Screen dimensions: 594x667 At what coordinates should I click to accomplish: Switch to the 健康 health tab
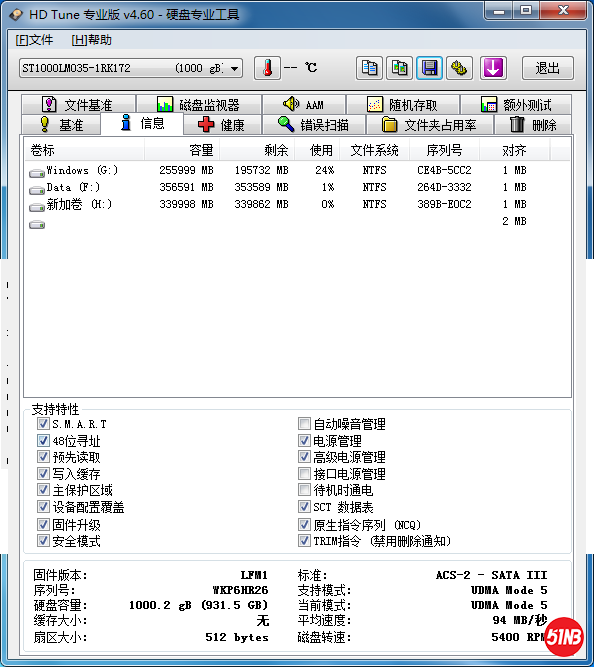[222, 125]
